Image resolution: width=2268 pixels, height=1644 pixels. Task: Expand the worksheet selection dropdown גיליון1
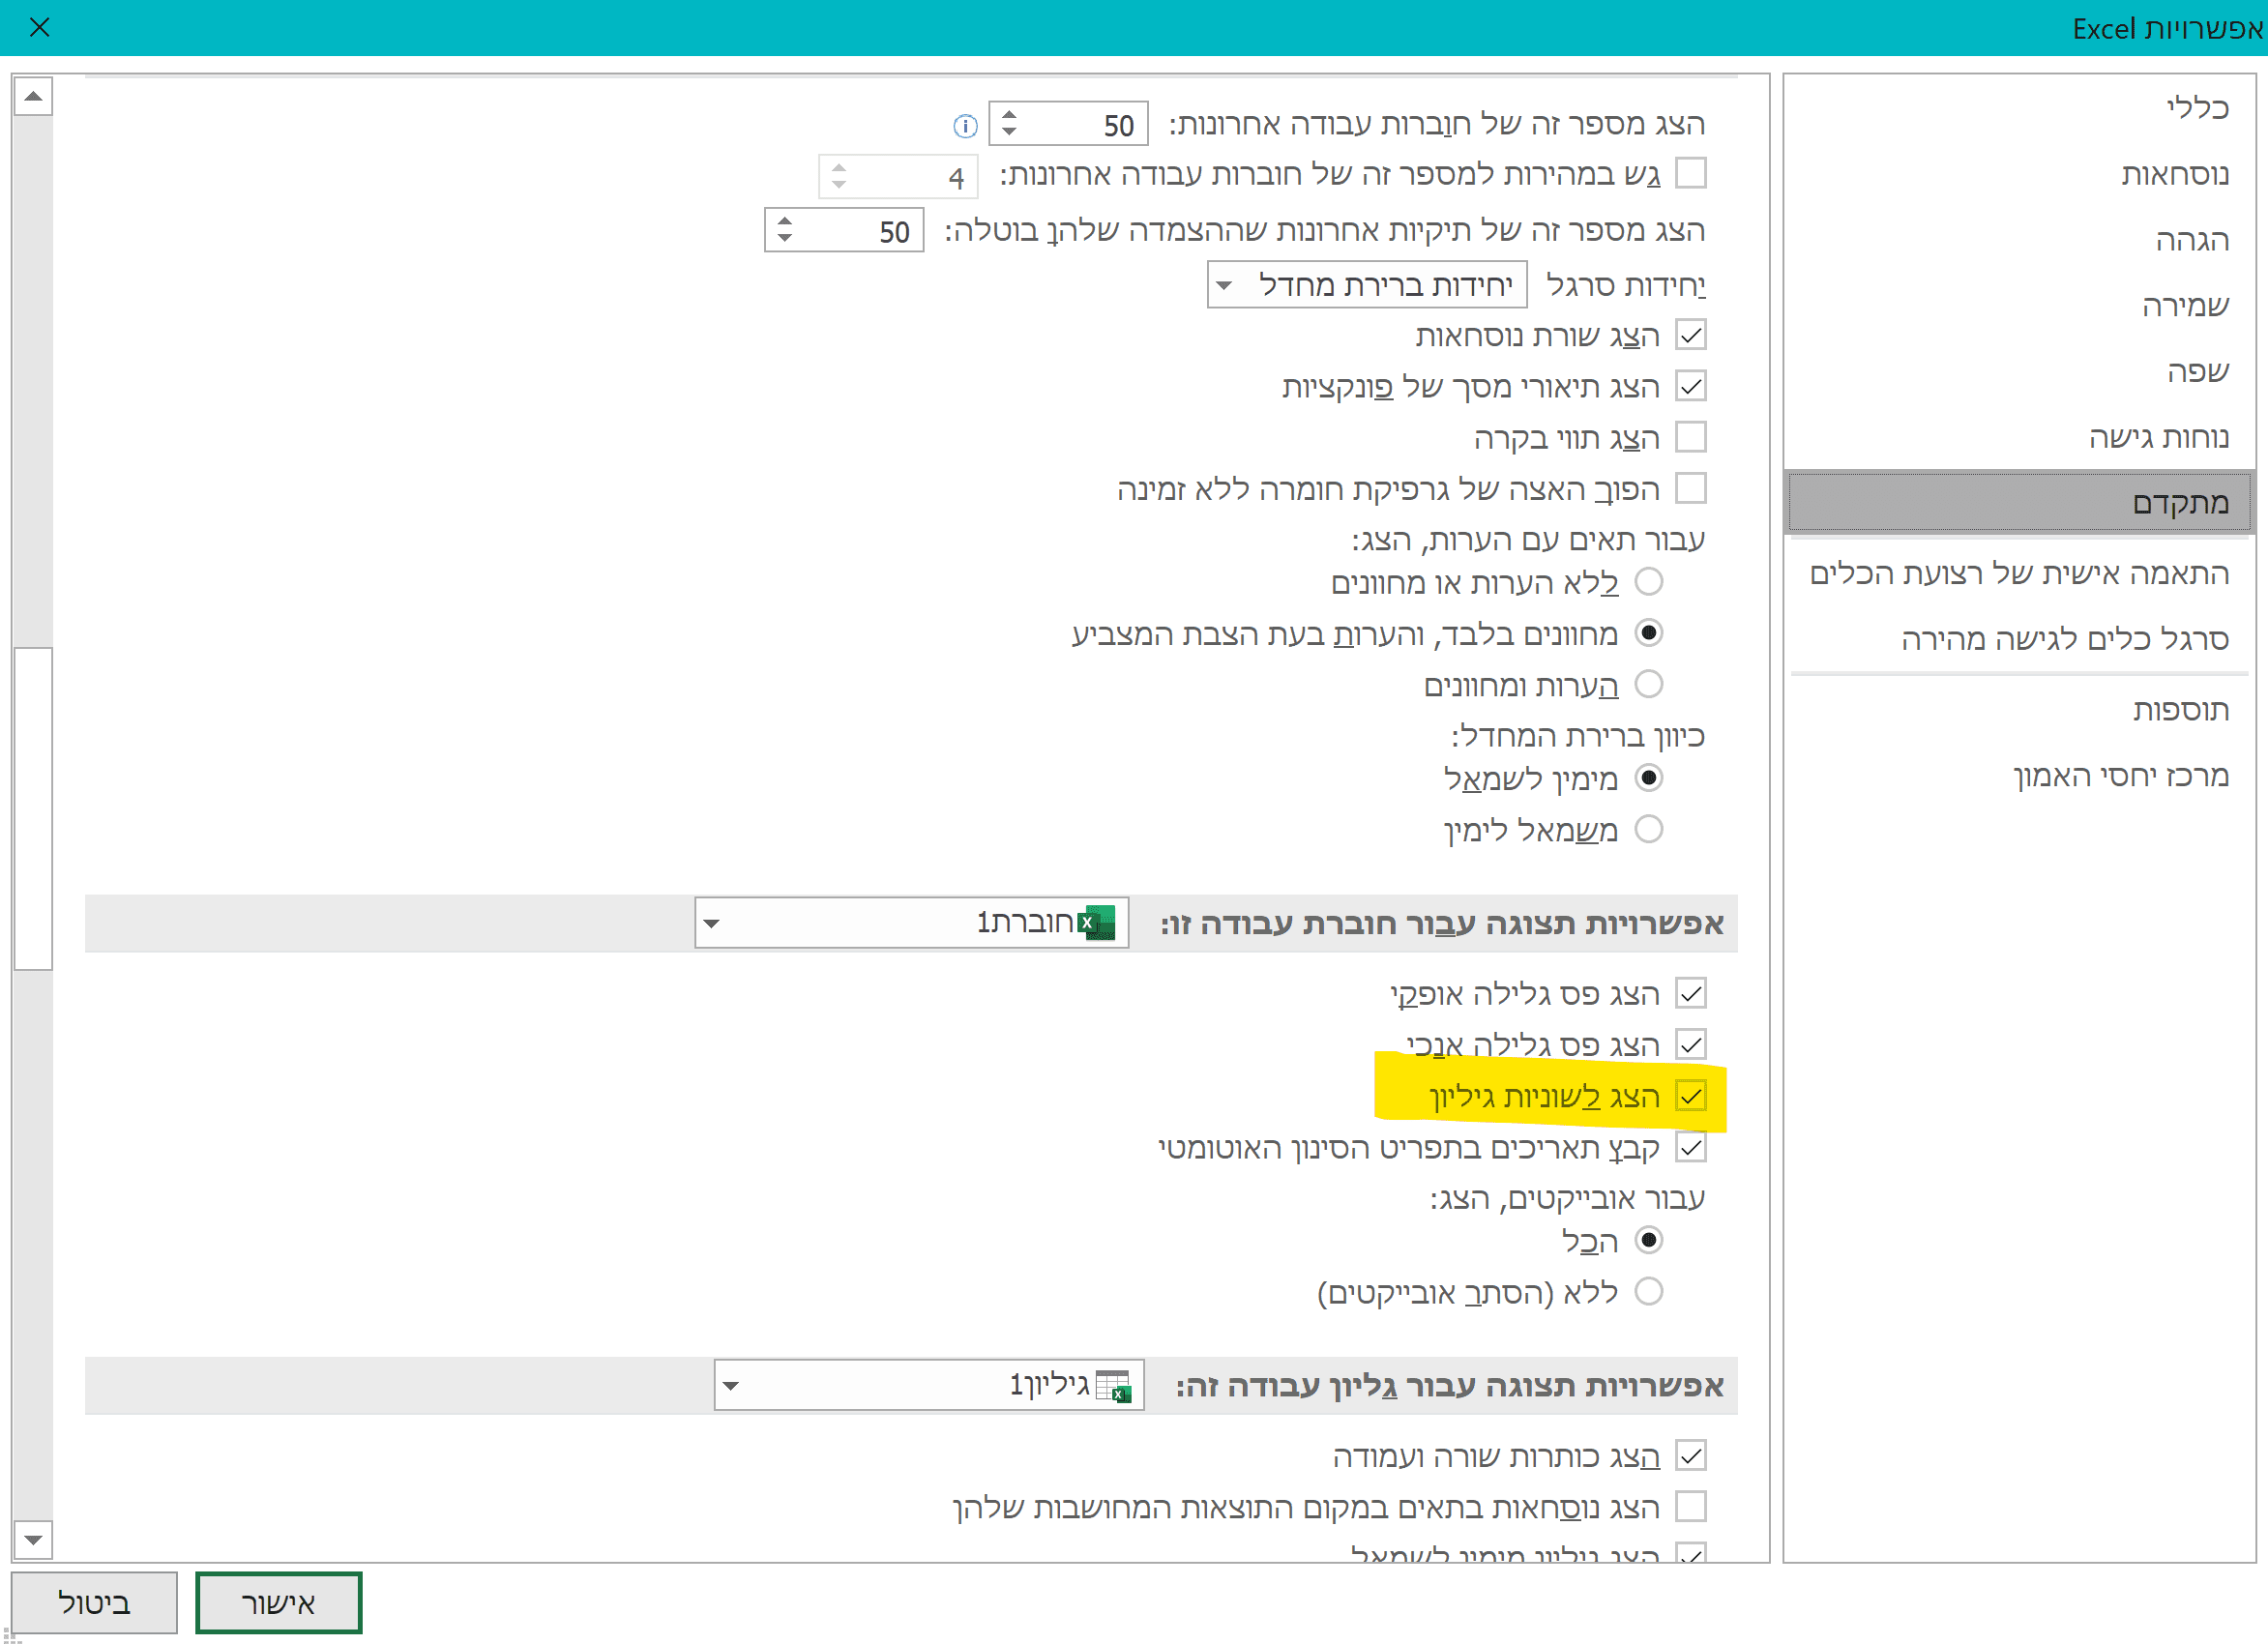[731, 1386]
